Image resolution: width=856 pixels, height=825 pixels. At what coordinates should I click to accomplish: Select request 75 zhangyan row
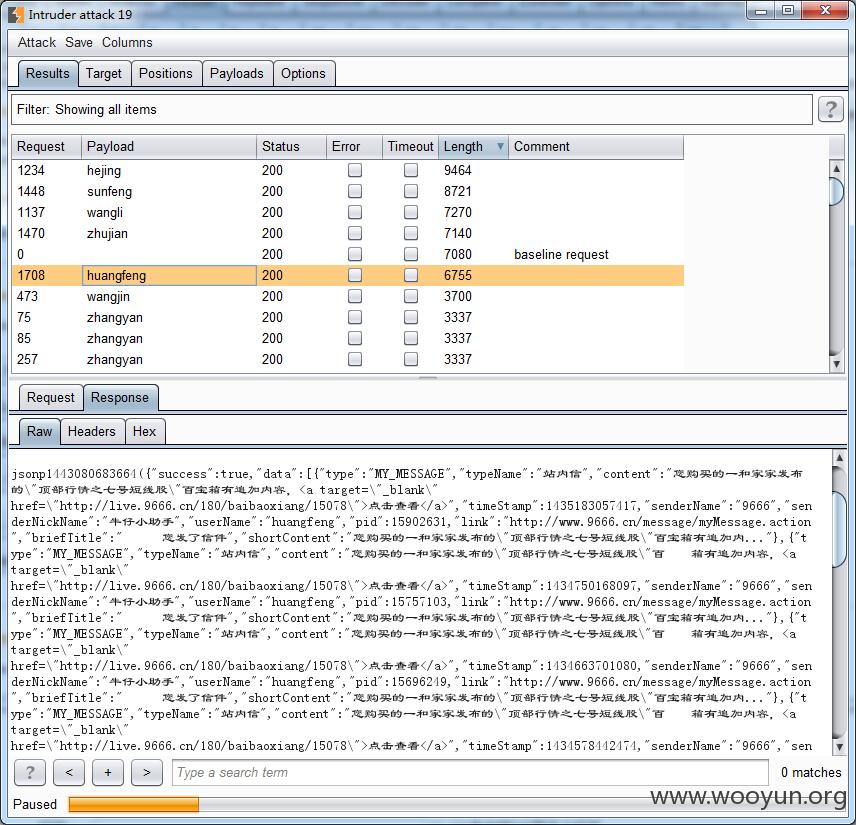pyautogui.click(x=347, y=317)
